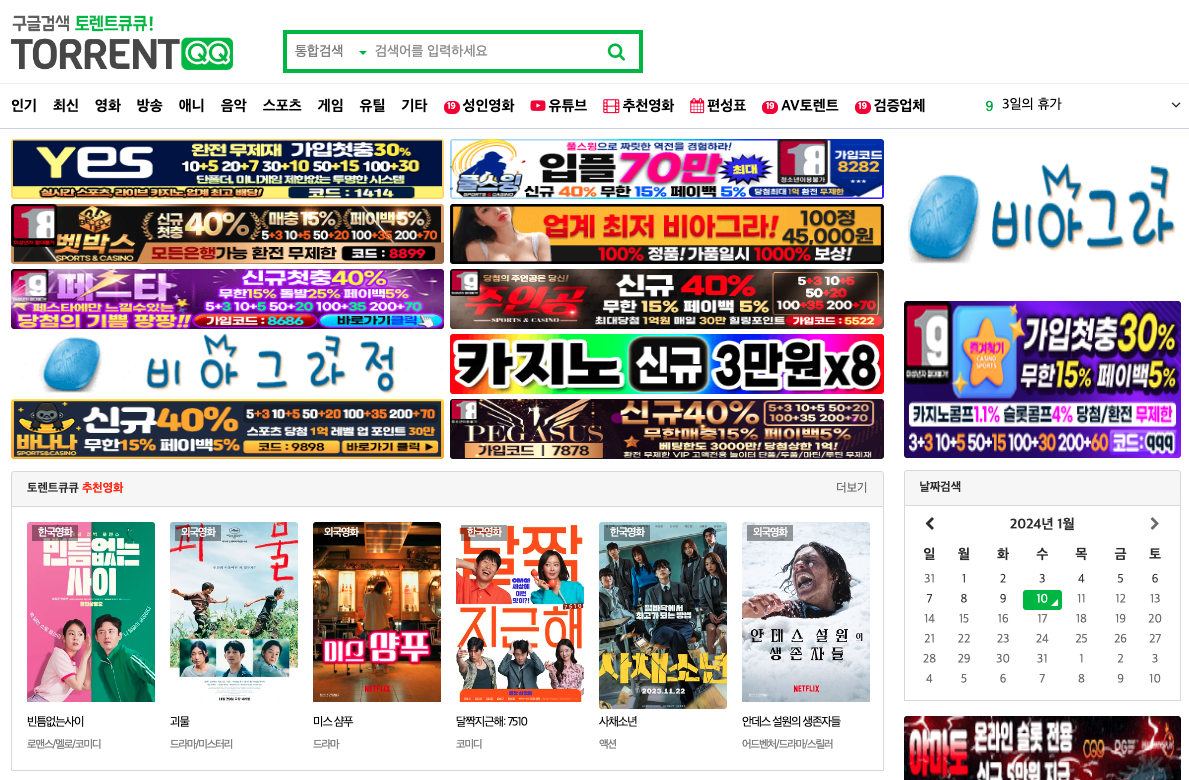Screen dimensions: 1189x780
Task: Open the 기타 menu
Action: pos(414,105)
